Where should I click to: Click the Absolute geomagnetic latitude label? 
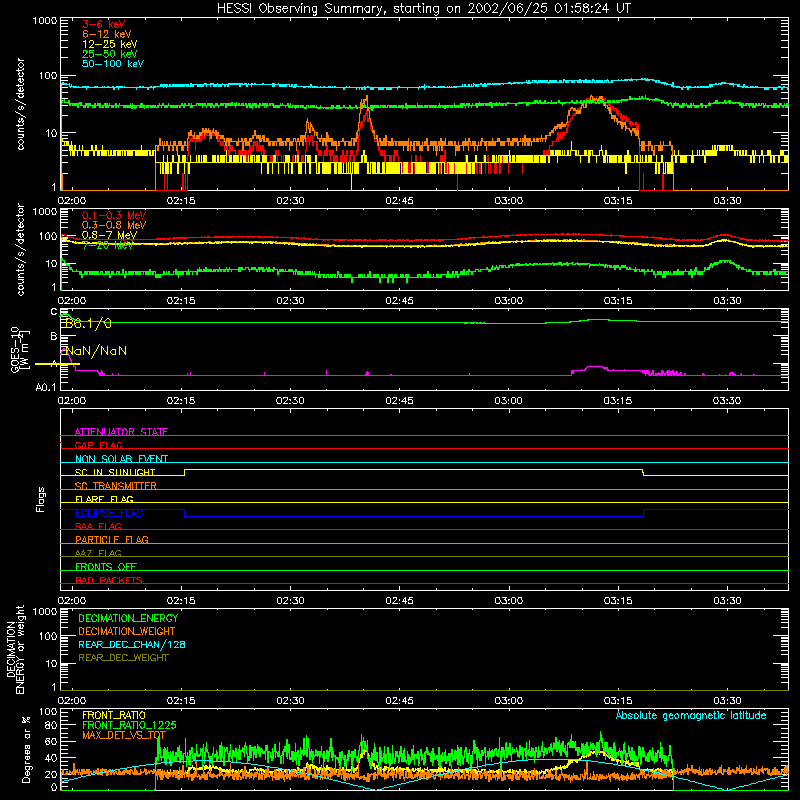click(691, 716)
